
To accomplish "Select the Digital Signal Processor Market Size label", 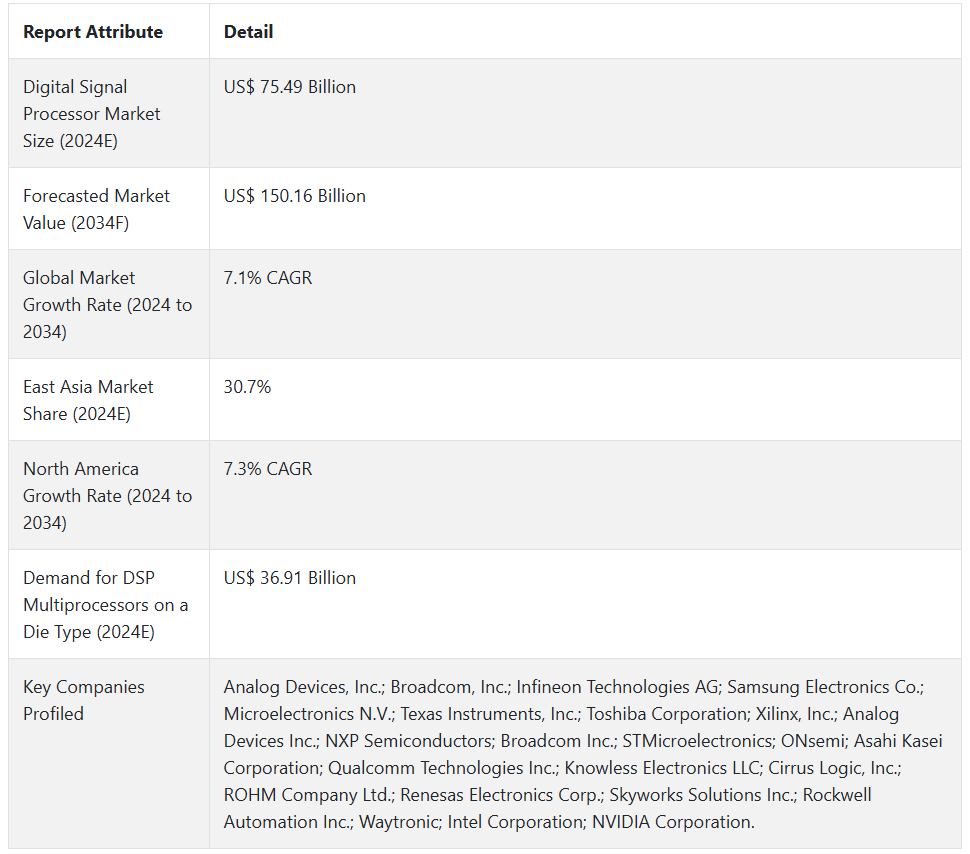I will [91, 114].
